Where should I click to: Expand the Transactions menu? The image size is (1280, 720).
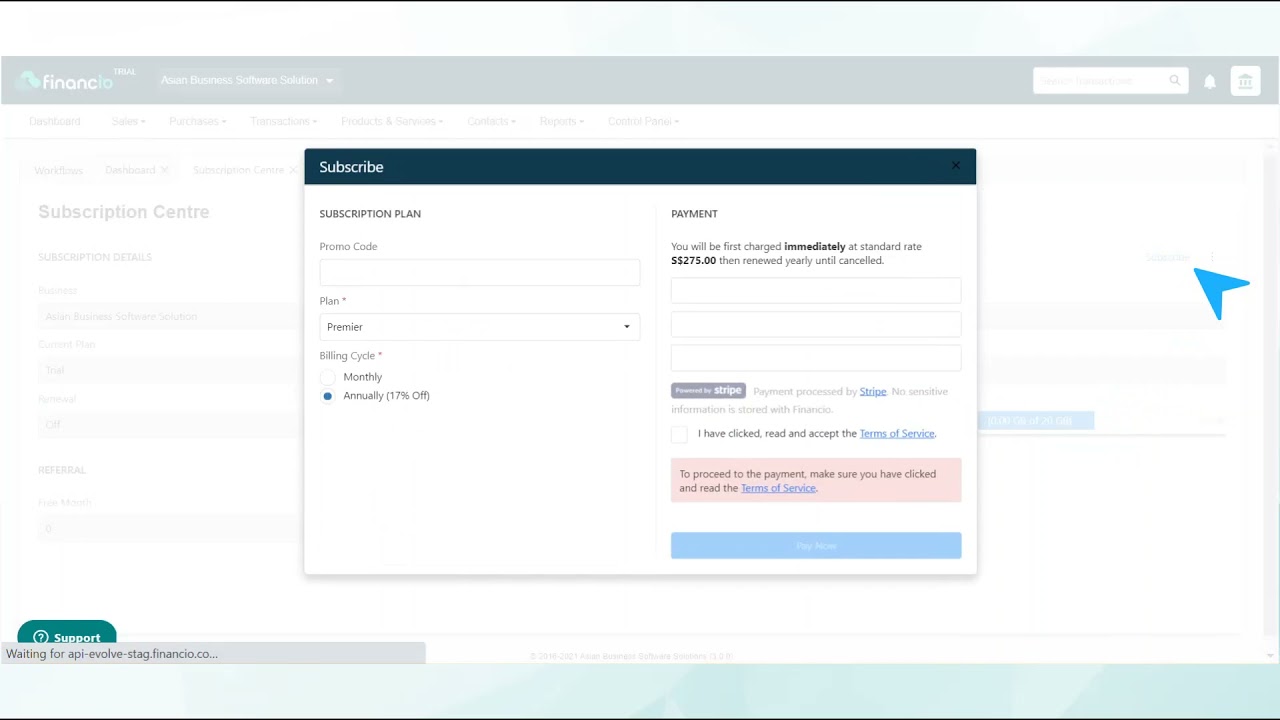283,121
